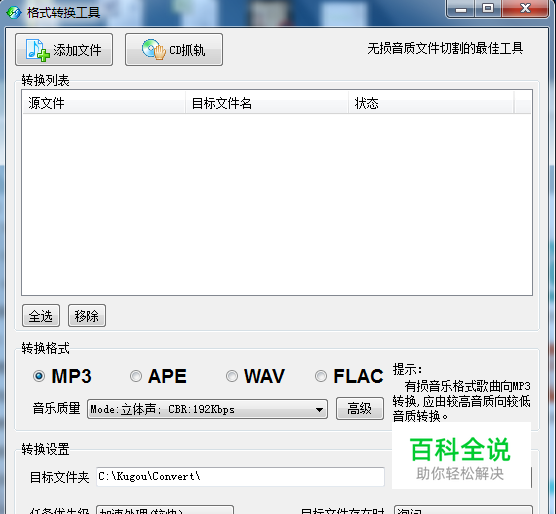This screenshot has height=514, width=556.
Task: Choose the FLAC format radio button
Action: click(x=321, y=376)
